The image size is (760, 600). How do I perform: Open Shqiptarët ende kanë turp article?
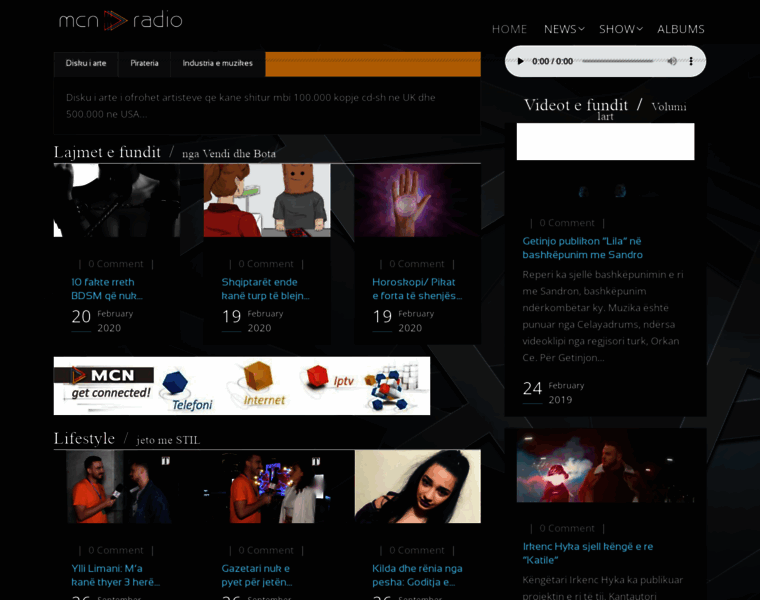pos(265,289)
